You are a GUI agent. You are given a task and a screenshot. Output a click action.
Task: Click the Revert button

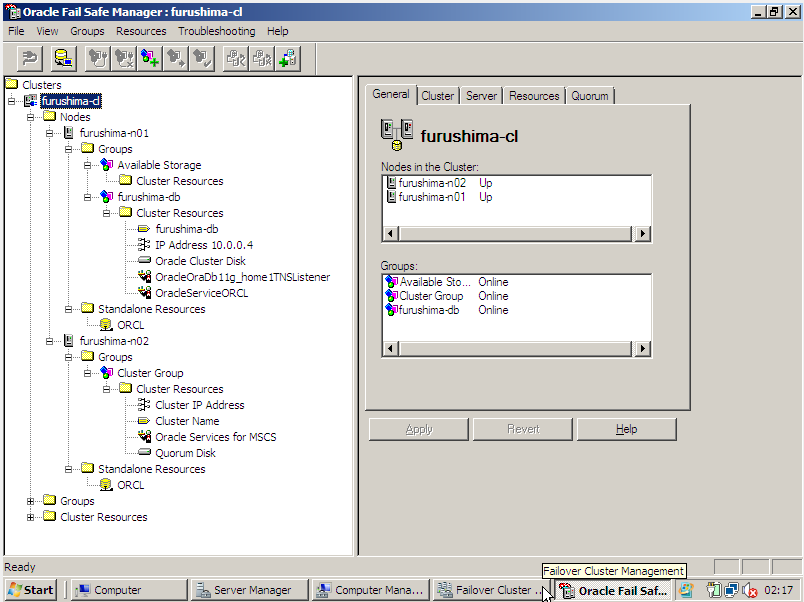tap(523, 429)
